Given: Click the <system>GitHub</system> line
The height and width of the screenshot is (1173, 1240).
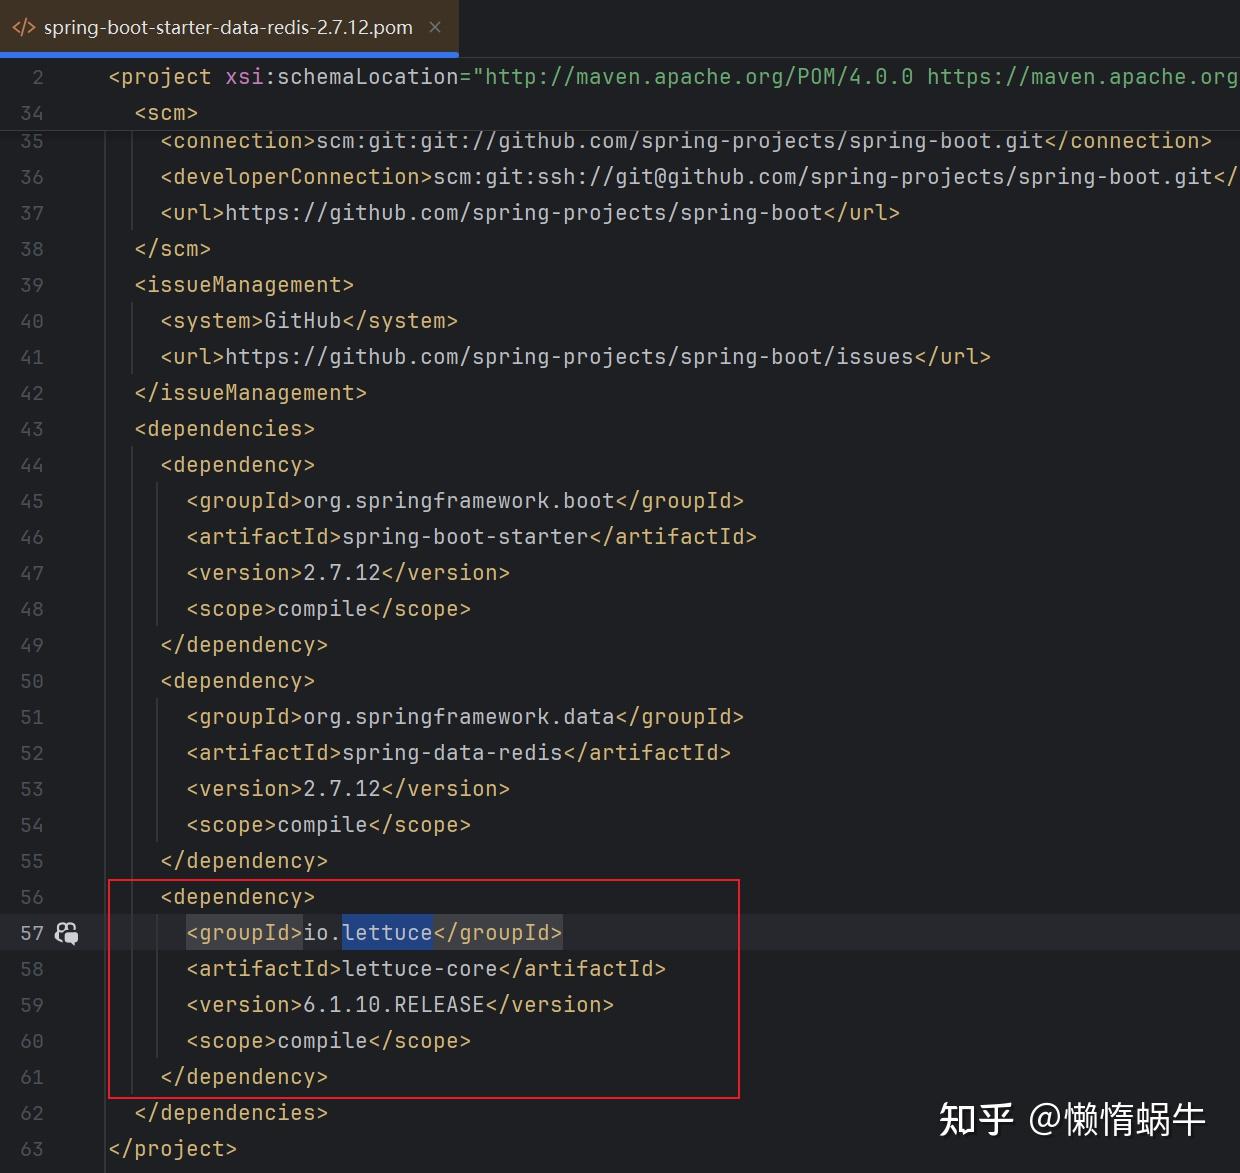Looking at the screenshot, I should click(309, 321).
